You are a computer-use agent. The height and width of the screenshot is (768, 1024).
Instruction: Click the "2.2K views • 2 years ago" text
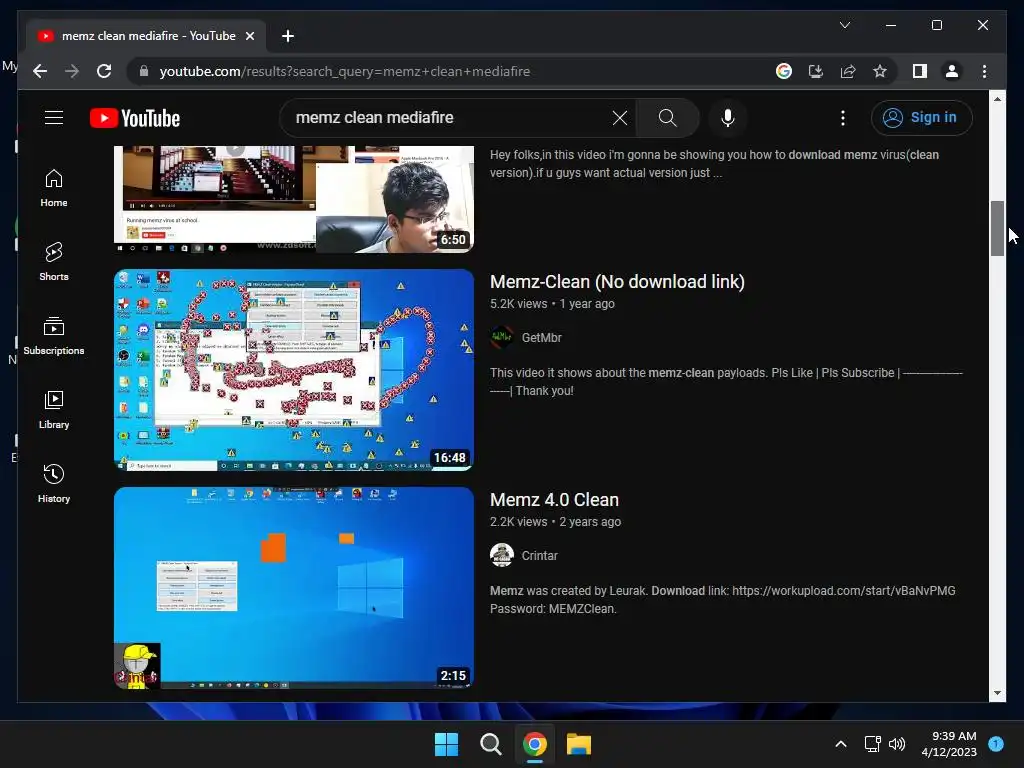[x=555, y=522]
